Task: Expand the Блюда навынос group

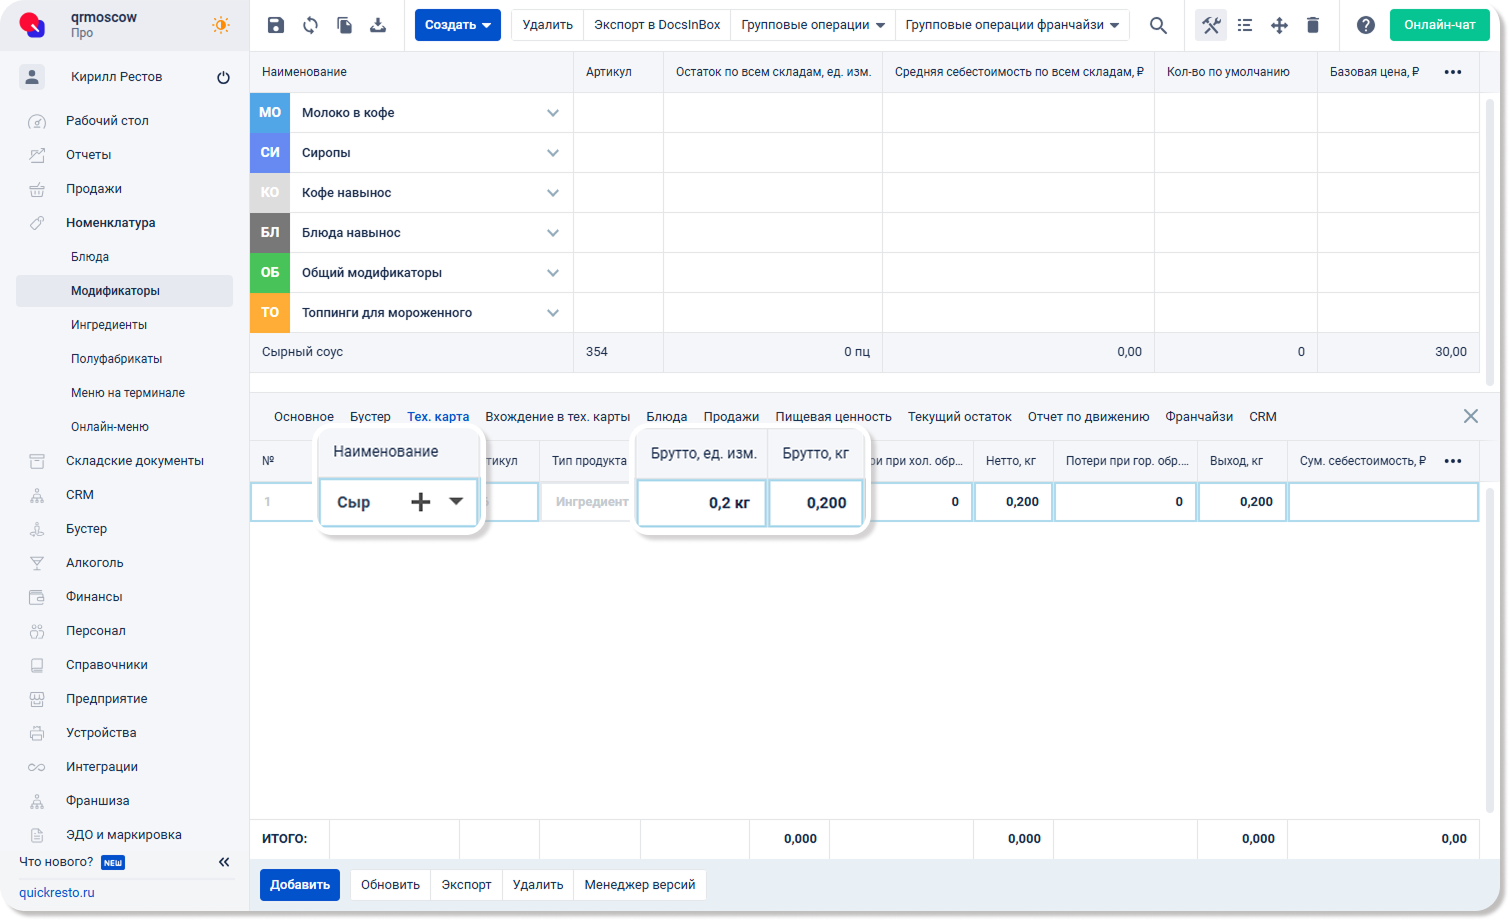Action: click(x=553, y=233)
